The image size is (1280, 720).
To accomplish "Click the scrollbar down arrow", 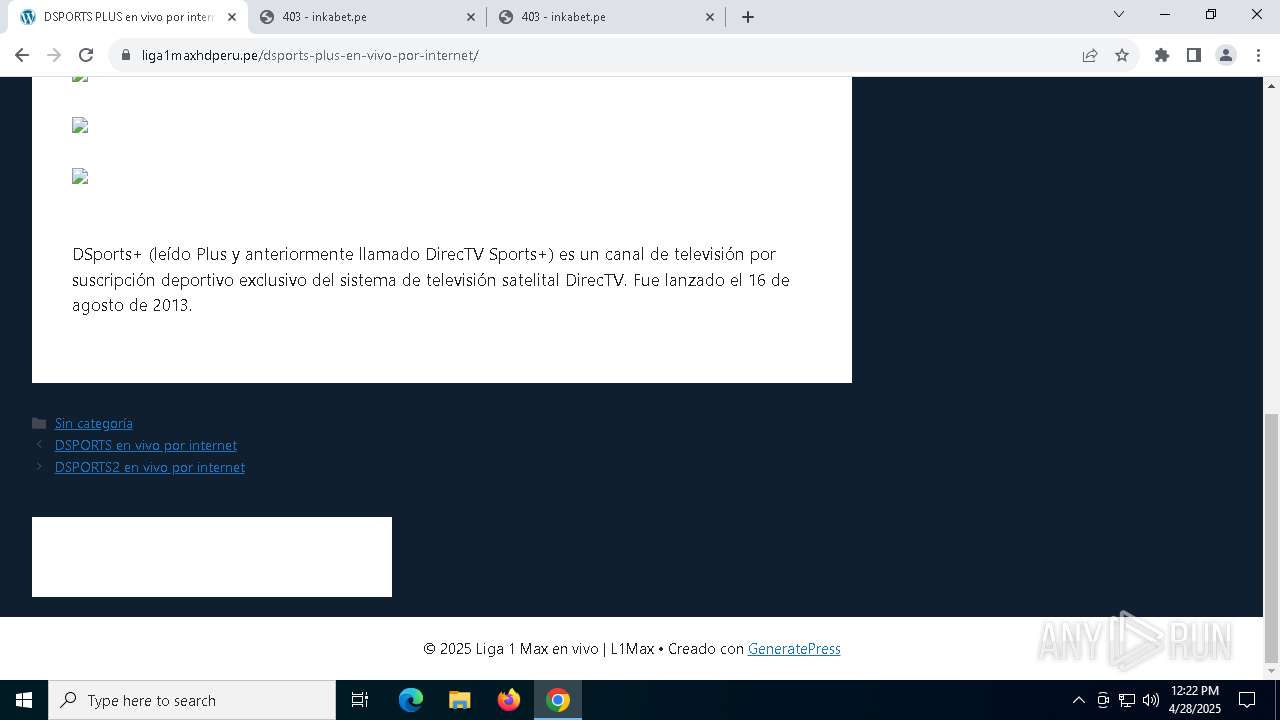I will [1271, 671].
